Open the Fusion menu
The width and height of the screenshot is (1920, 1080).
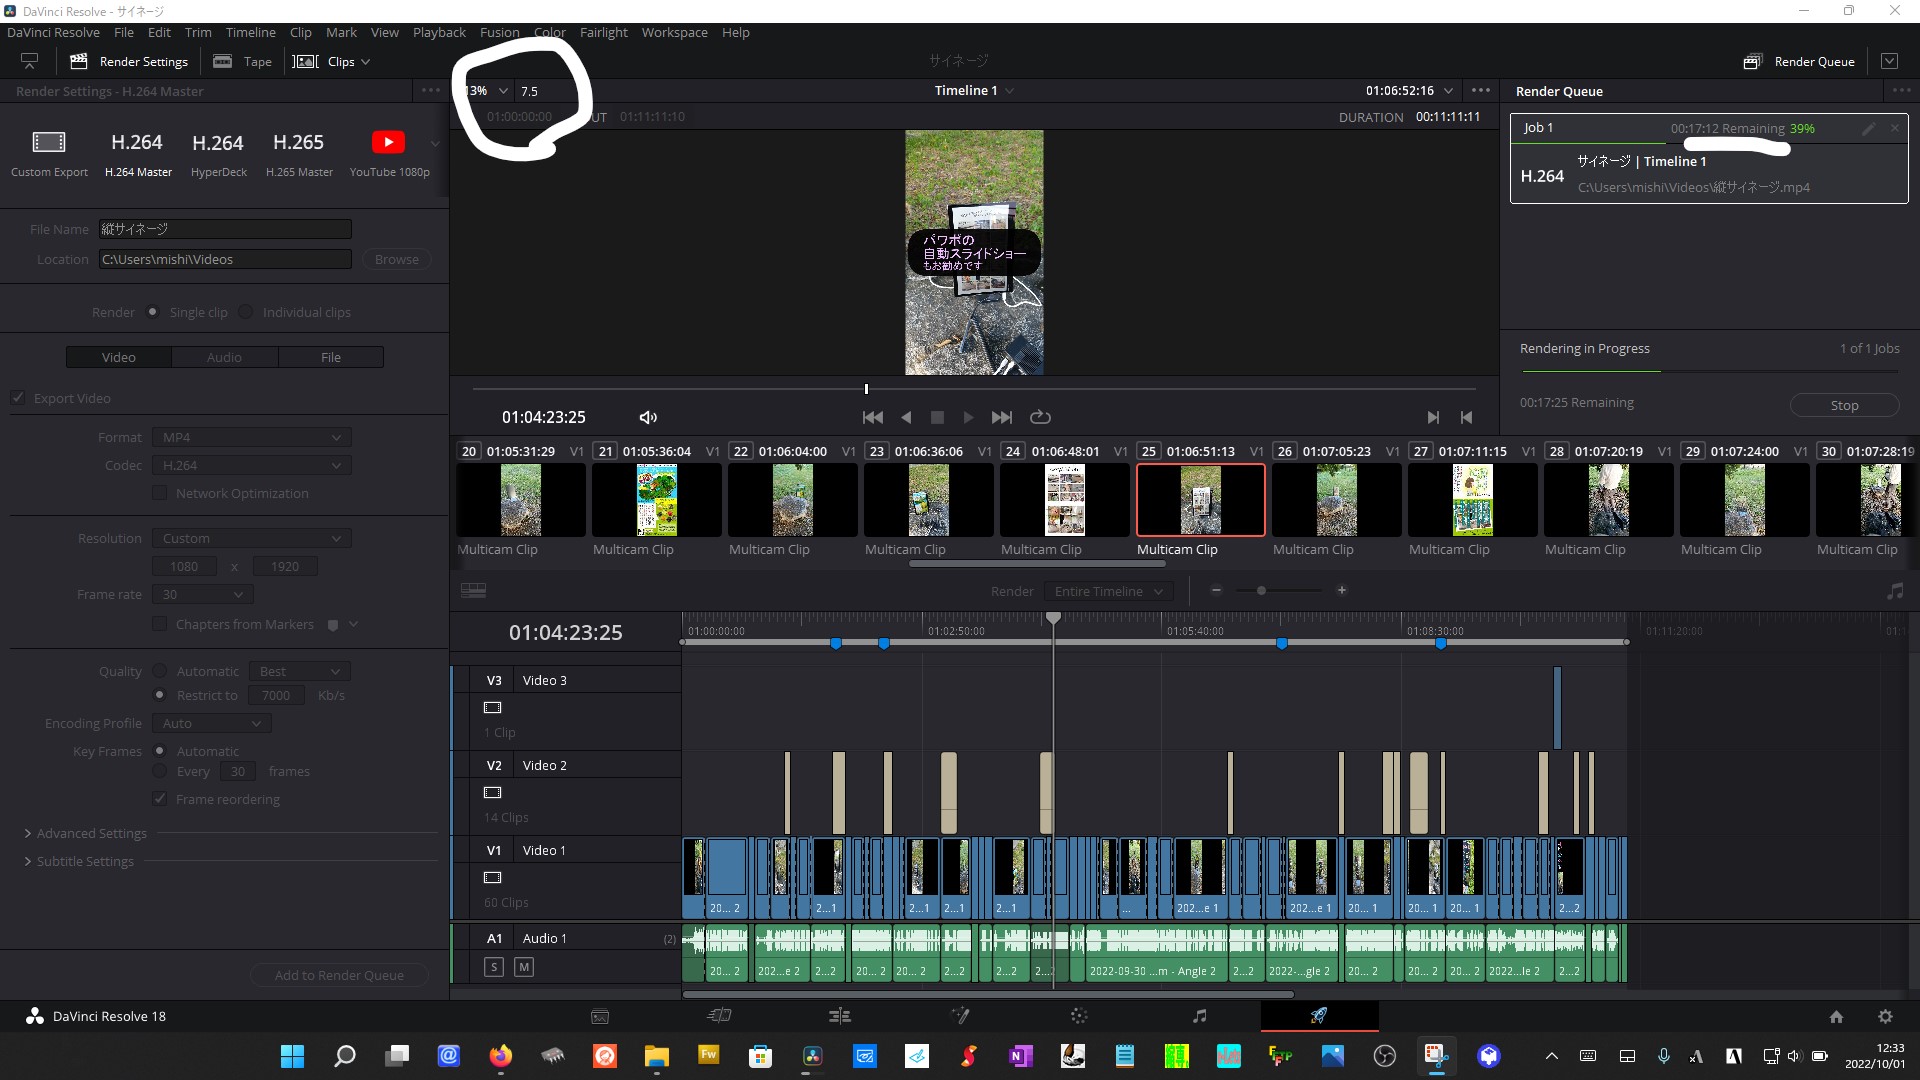499,32
